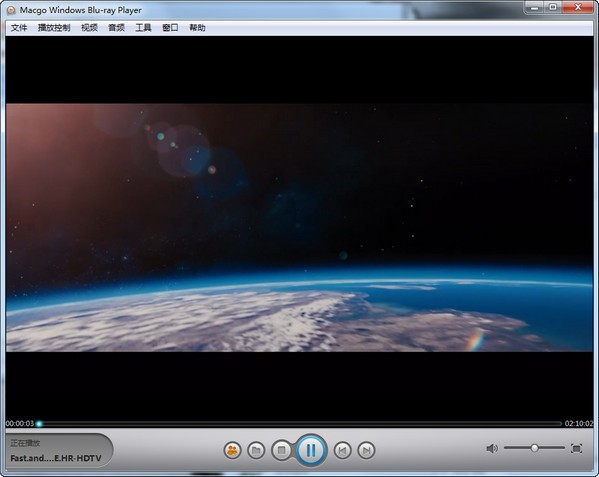This screenshot has height=477, width=599.
Task: Open file using folder icon
Action: point(256,451)
